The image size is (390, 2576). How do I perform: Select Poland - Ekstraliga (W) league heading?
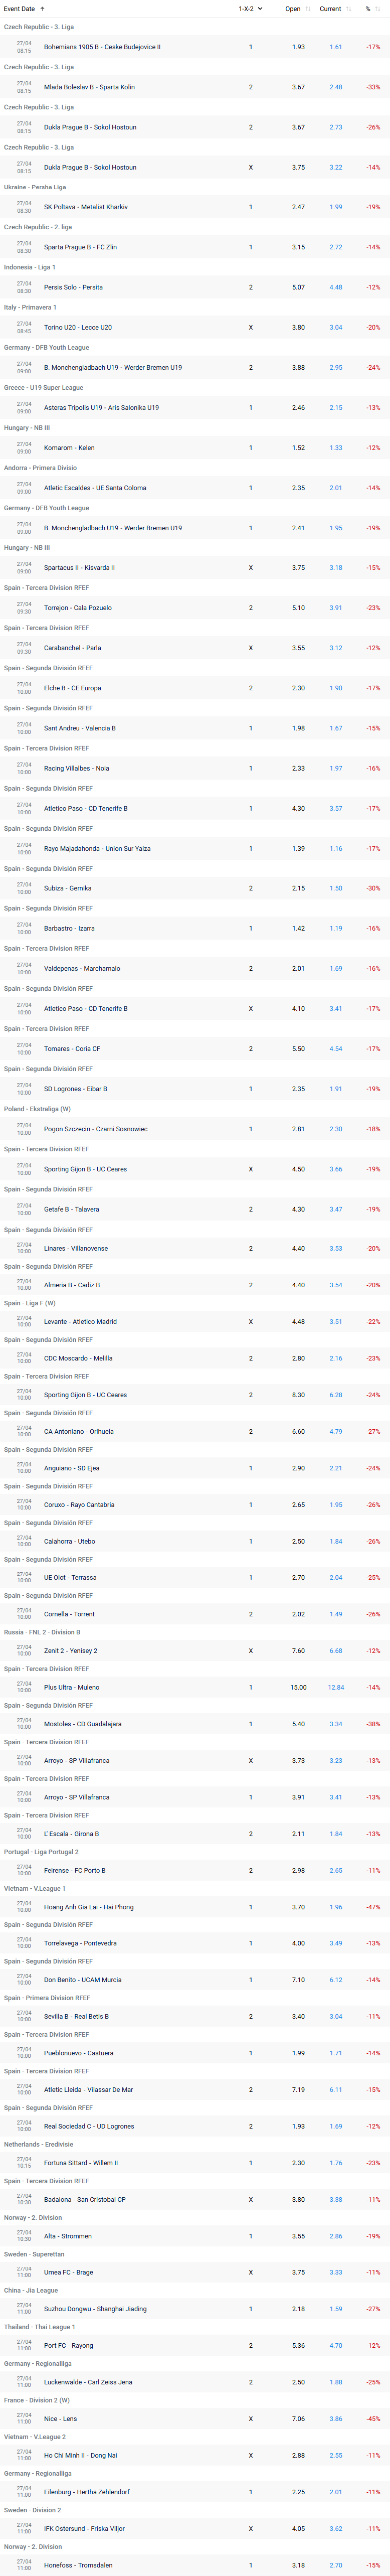click(x=37, y=1109)
